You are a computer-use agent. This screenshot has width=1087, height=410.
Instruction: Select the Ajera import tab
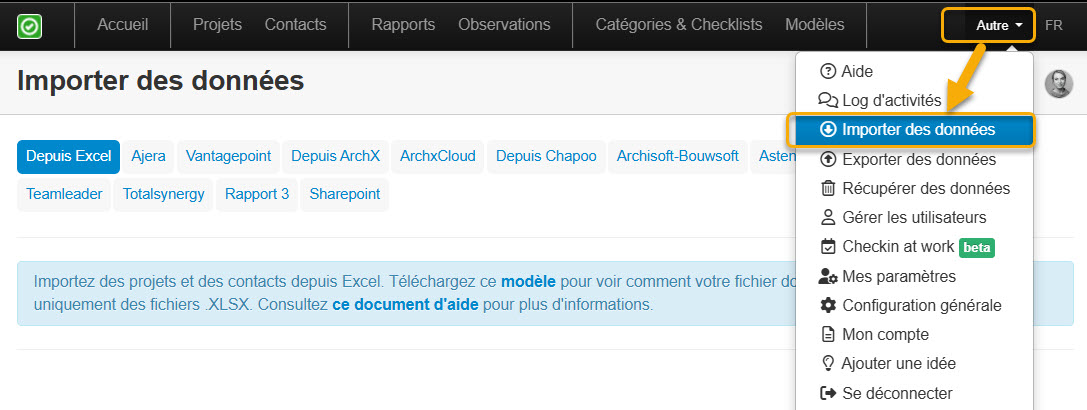pyautogui.click(x=148, y=157)
